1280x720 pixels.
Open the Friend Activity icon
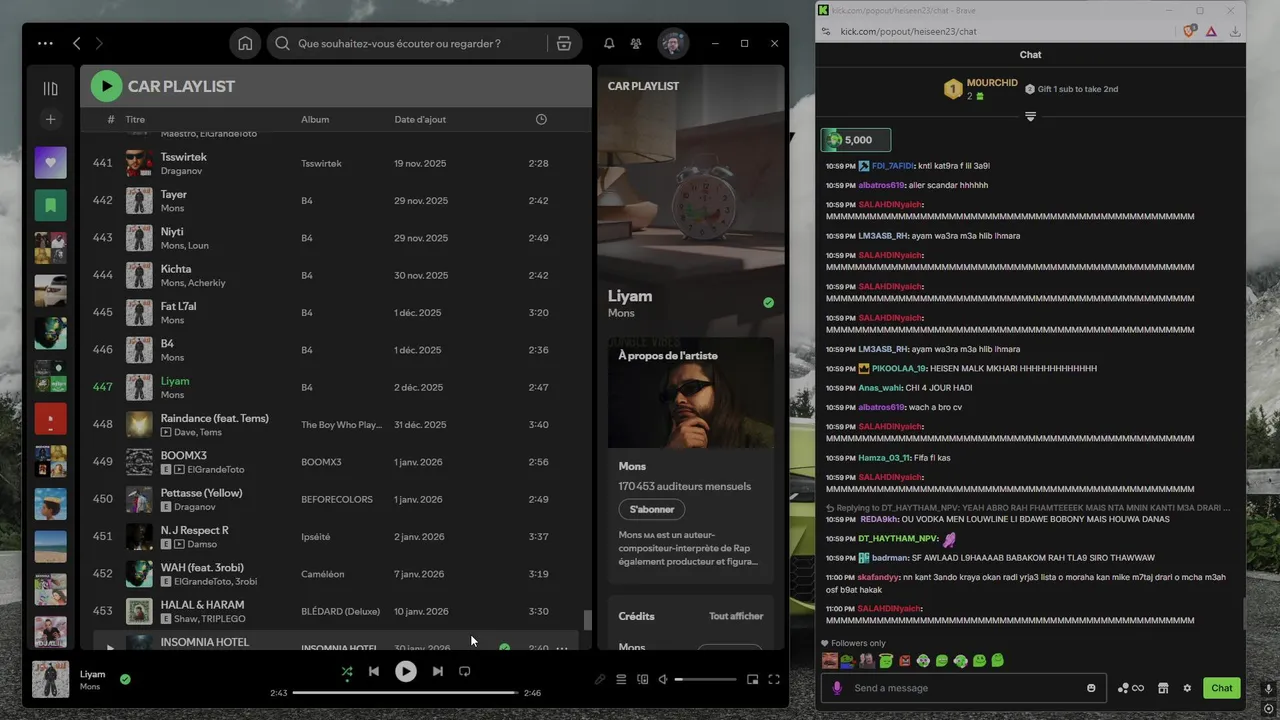[636, 44]
